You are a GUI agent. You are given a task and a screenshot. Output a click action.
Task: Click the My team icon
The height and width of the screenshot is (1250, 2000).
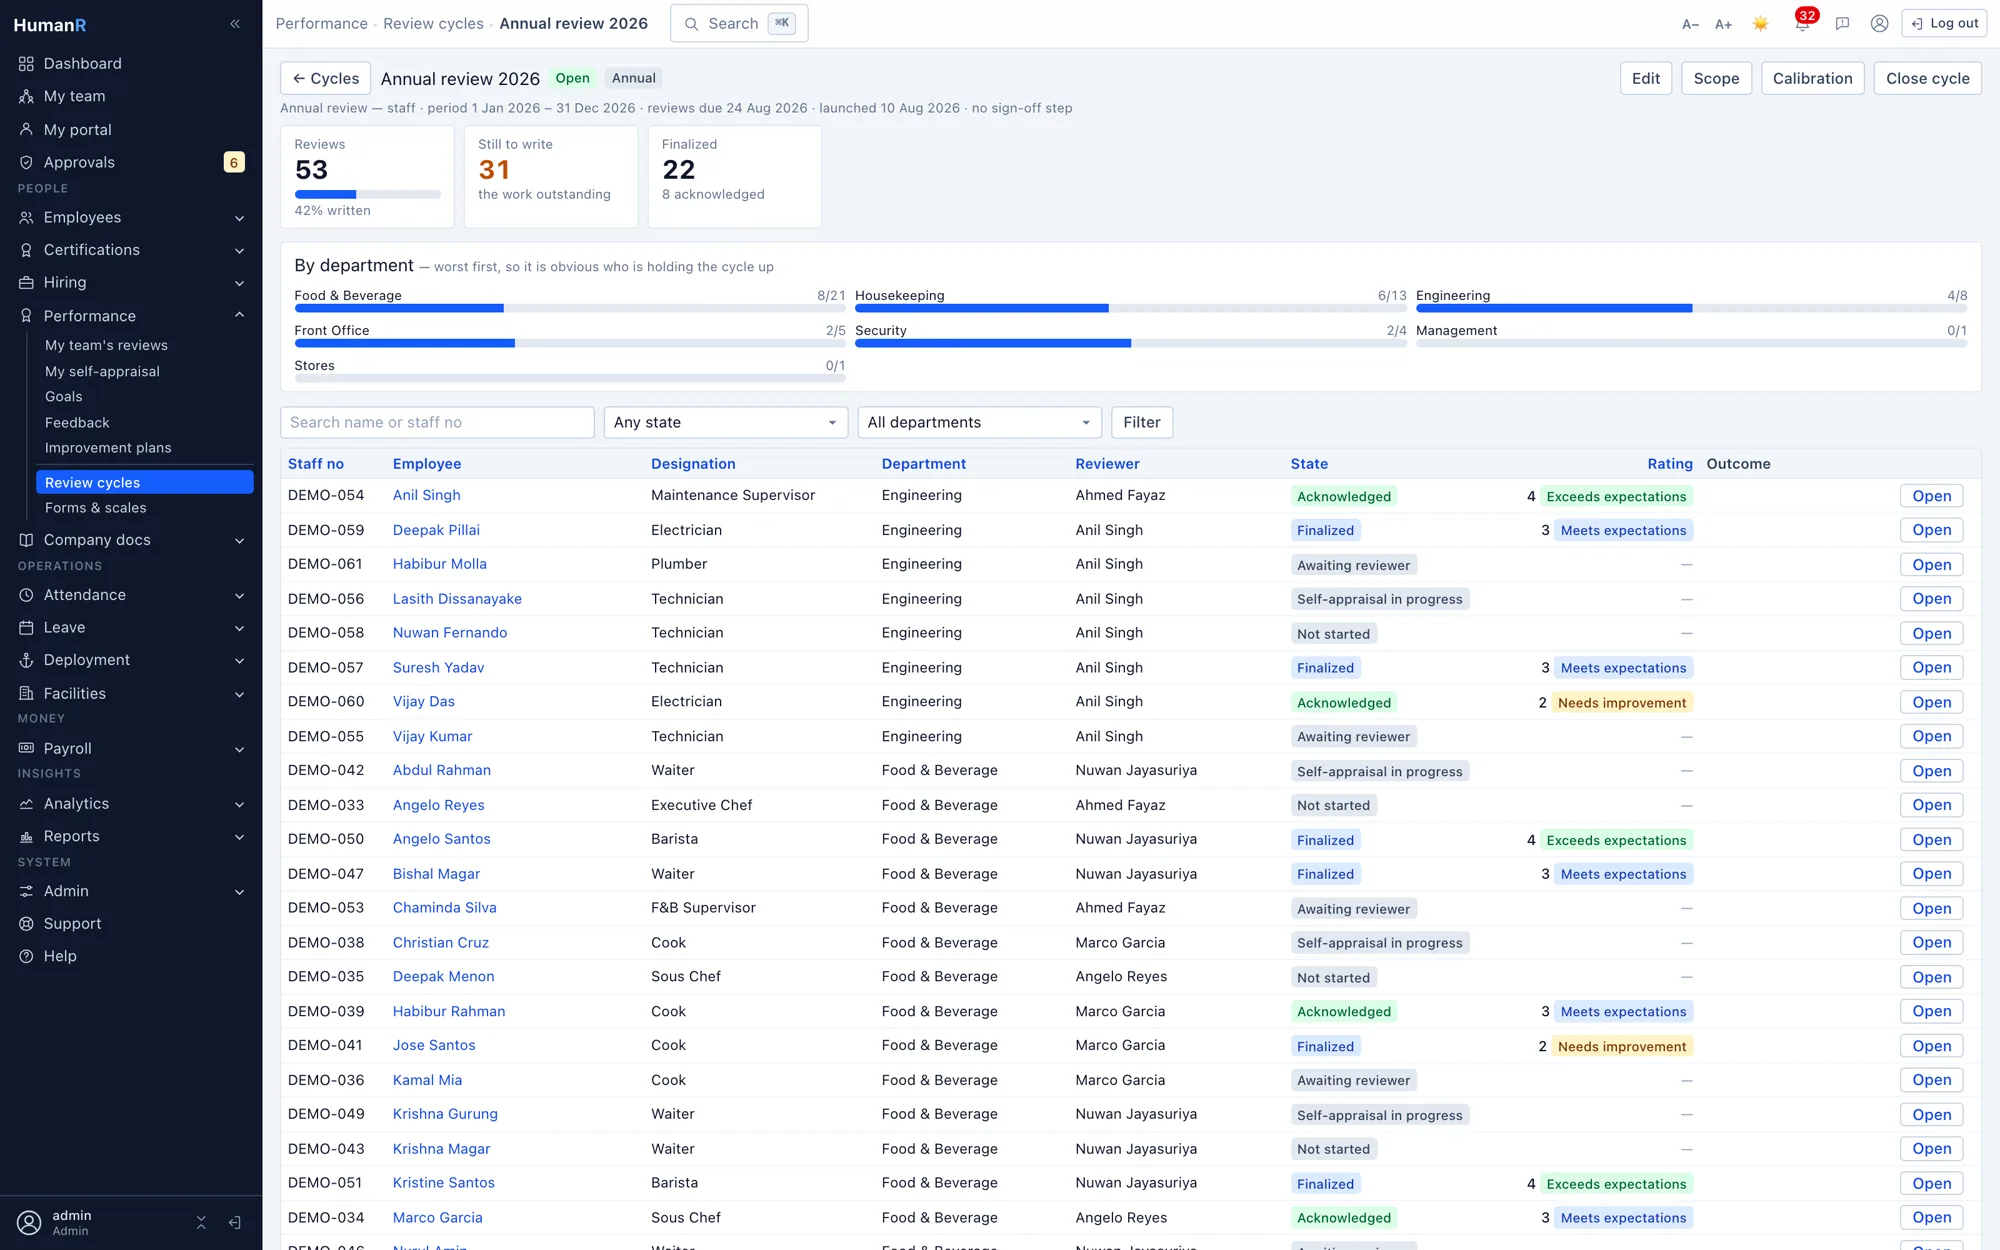[26, 97]
